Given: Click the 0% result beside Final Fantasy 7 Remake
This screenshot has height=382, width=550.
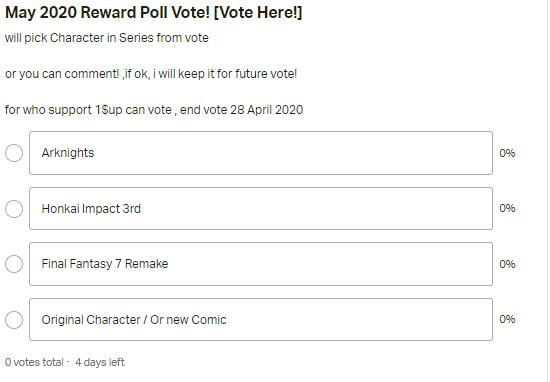Looking at the screenshot, I should coord(507,264).
